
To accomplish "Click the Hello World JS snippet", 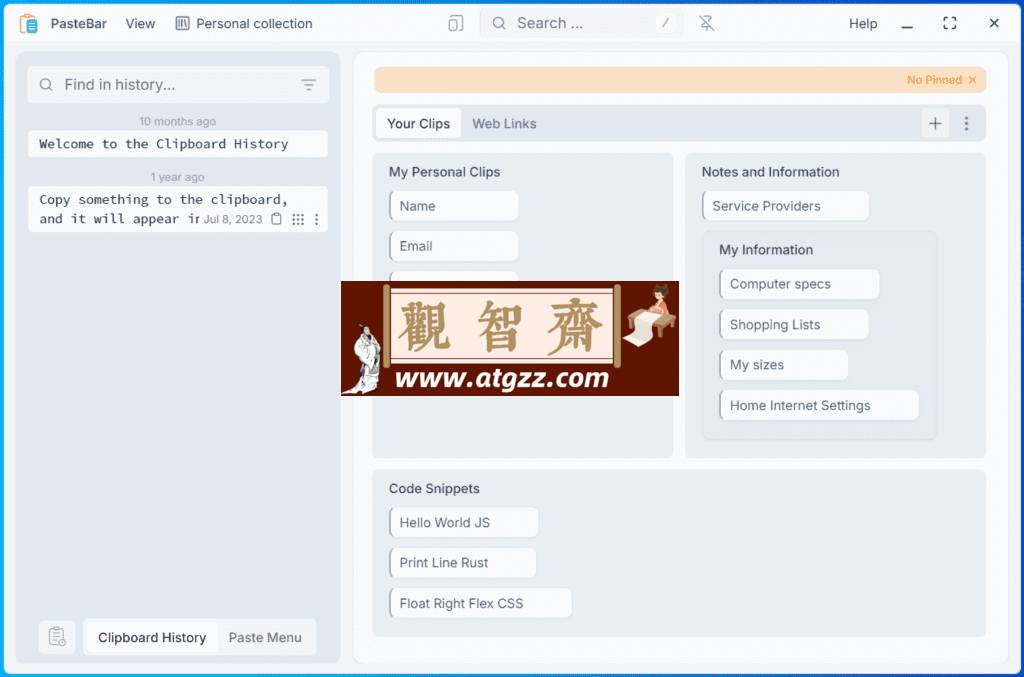I will [x=464, y=522].
